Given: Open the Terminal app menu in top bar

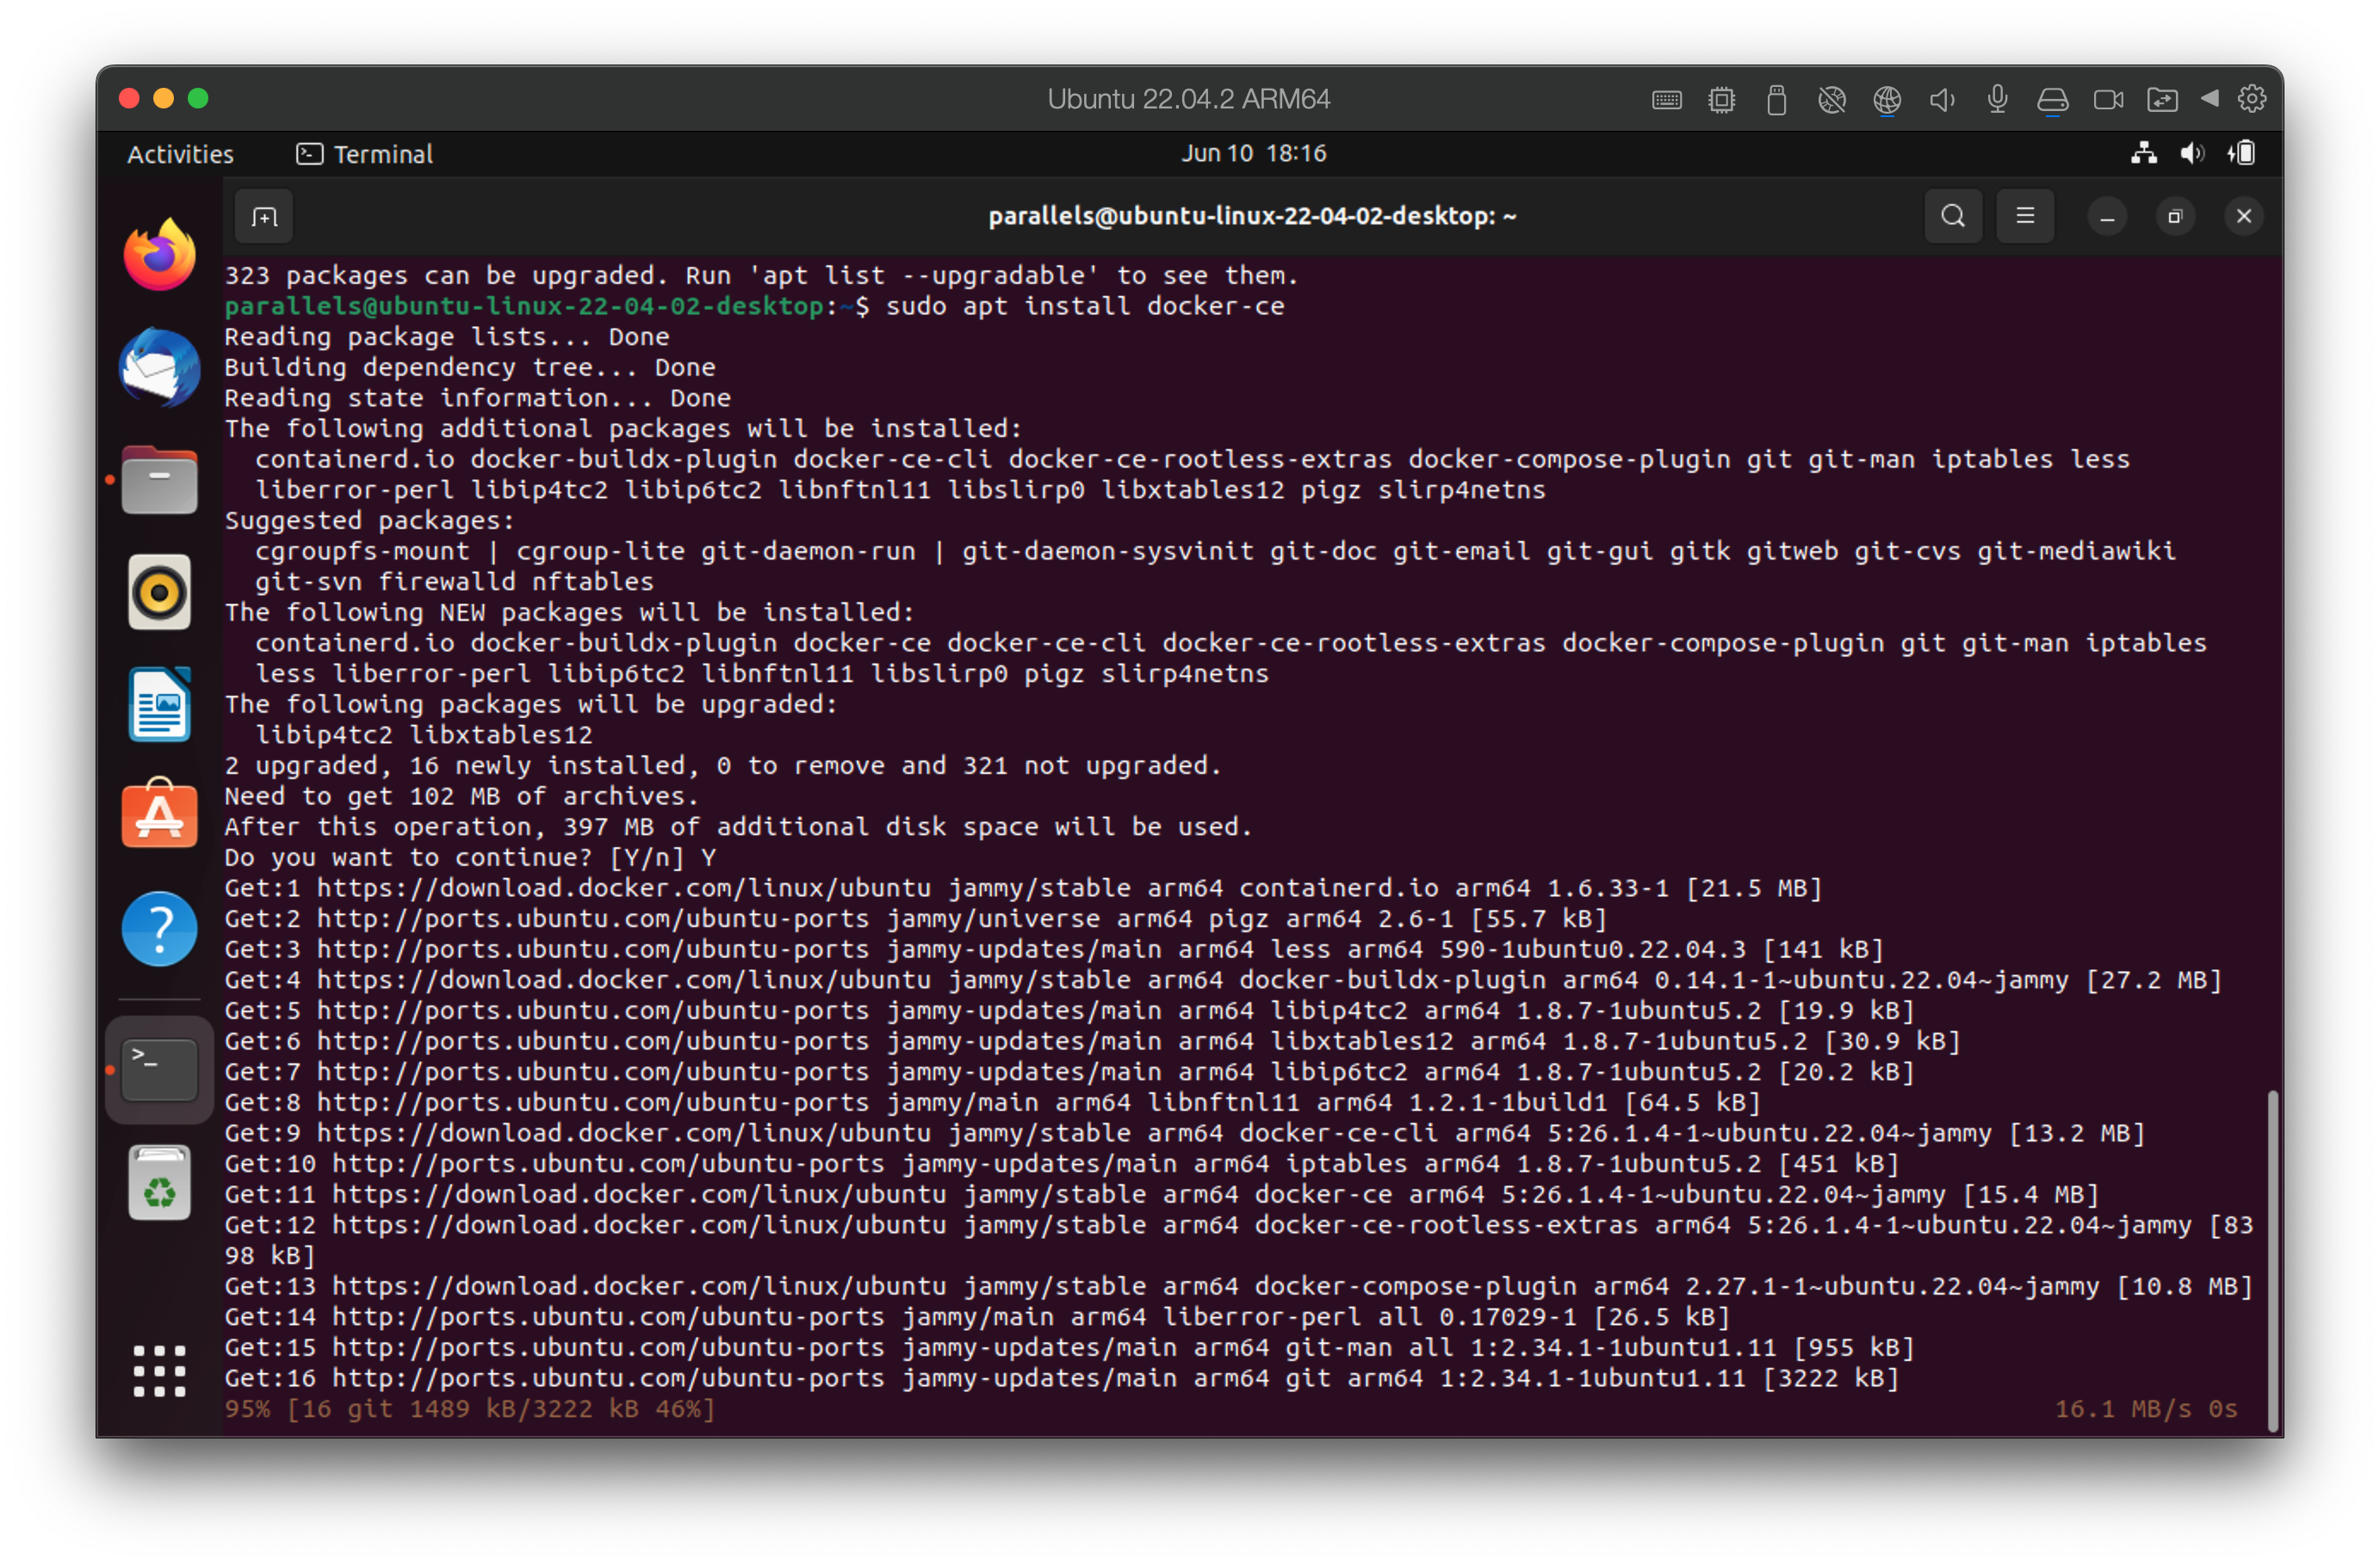Looking at the screenshot, I should pos(365,154).
